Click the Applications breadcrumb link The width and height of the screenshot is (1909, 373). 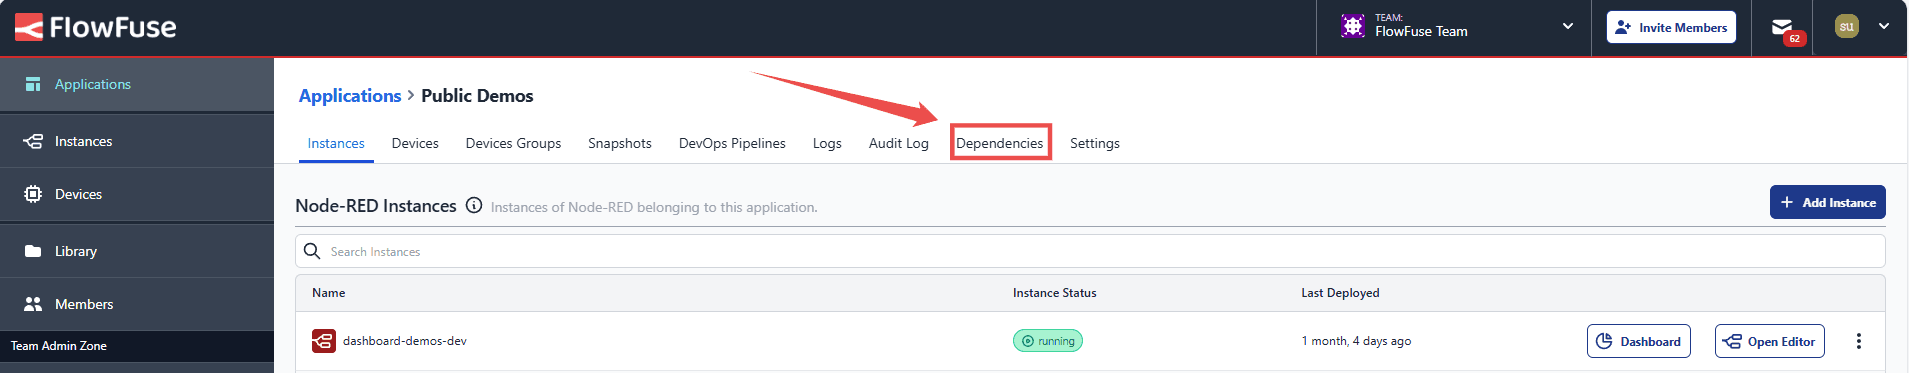350,96
